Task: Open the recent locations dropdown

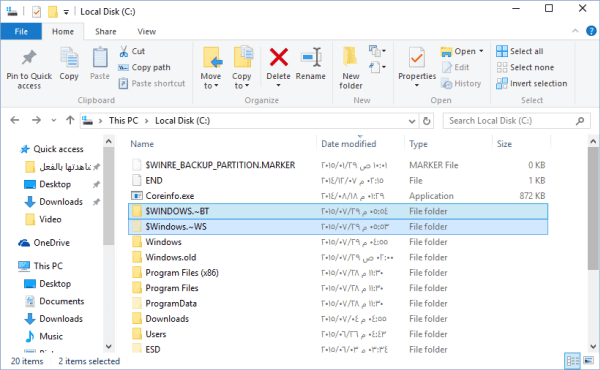Action: pyautogui.click(x=54, y=121)
